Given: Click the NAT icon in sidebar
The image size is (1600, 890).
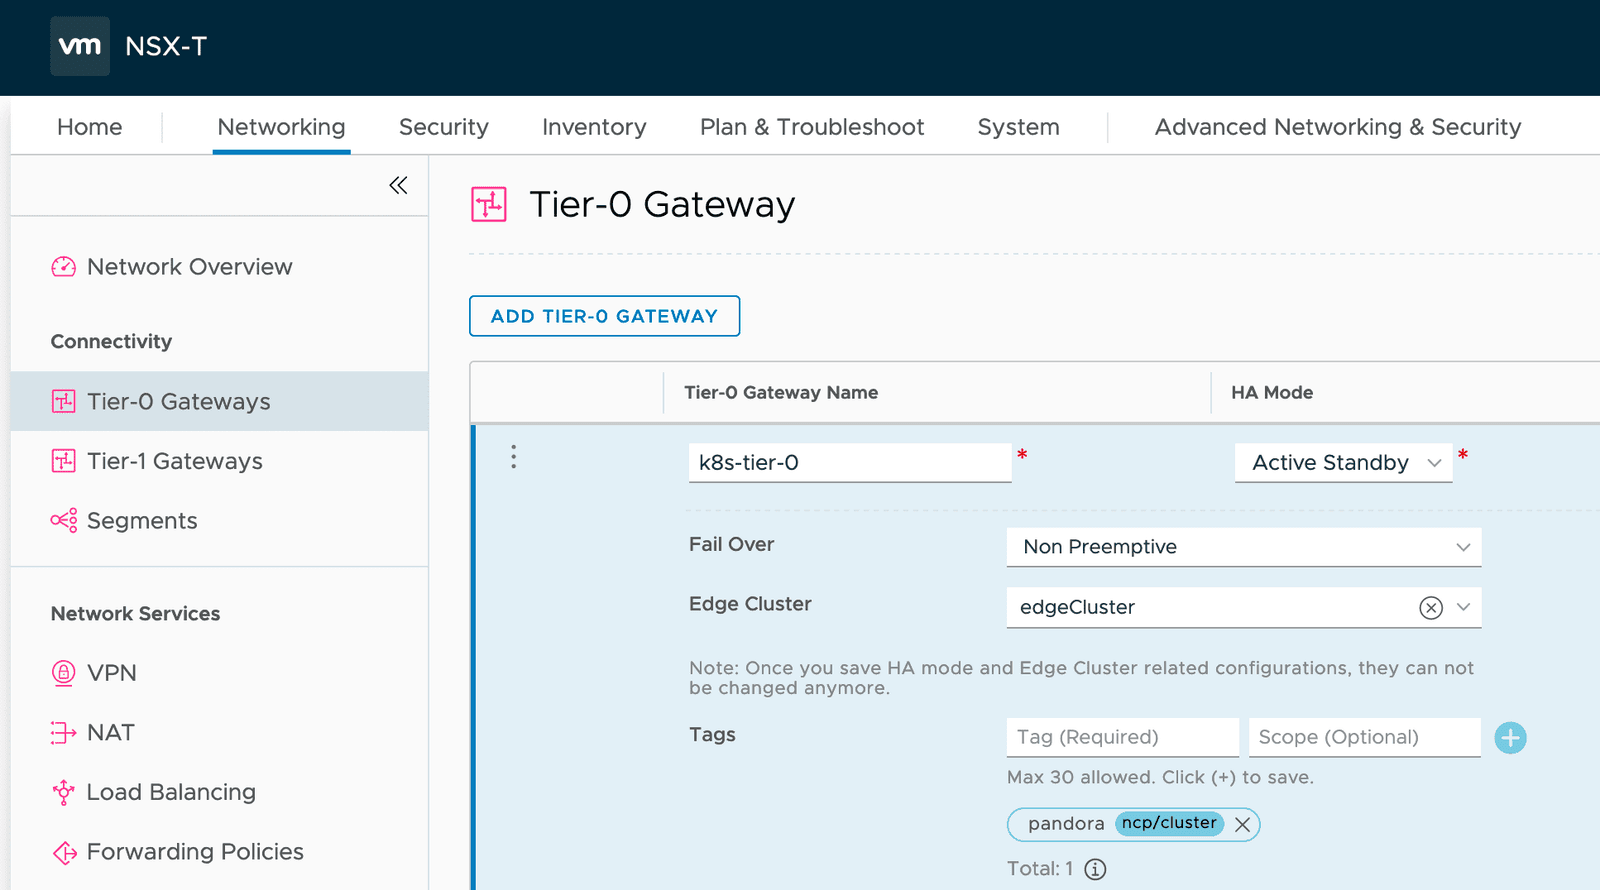Looking at the screenshot, I should [64, 733].
